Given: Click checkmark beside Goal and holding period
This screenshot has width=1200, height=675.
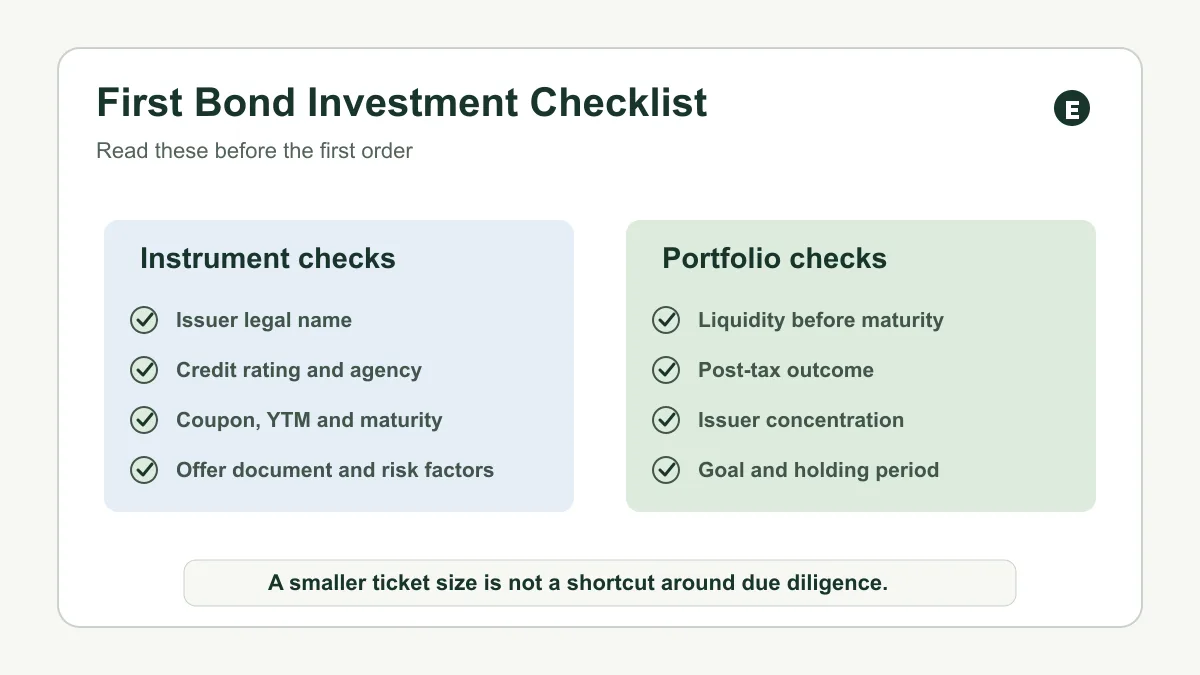Looking at the screenshot, I should click(x=666, y=470).
